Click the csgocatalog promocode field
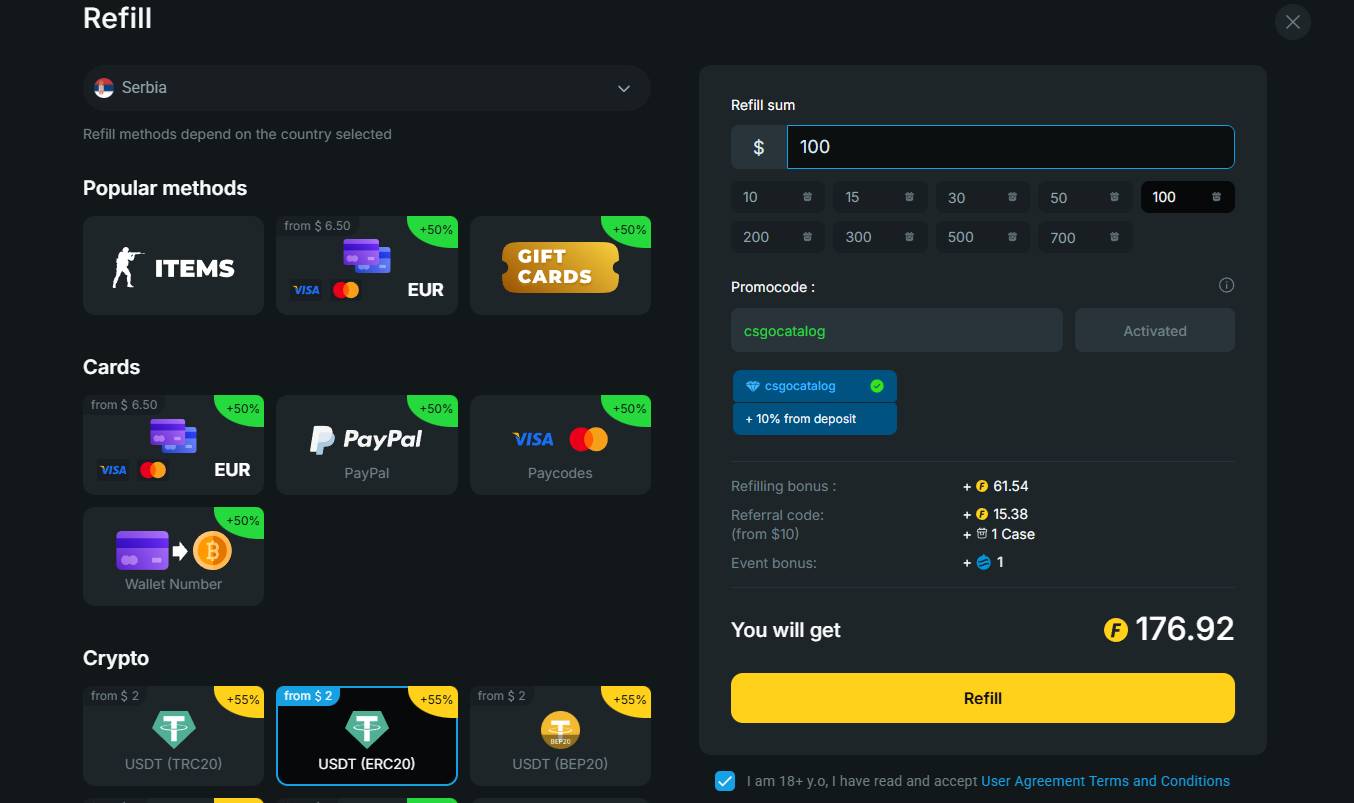Viewport: 1354px width, 803px height. coord(896,330)
